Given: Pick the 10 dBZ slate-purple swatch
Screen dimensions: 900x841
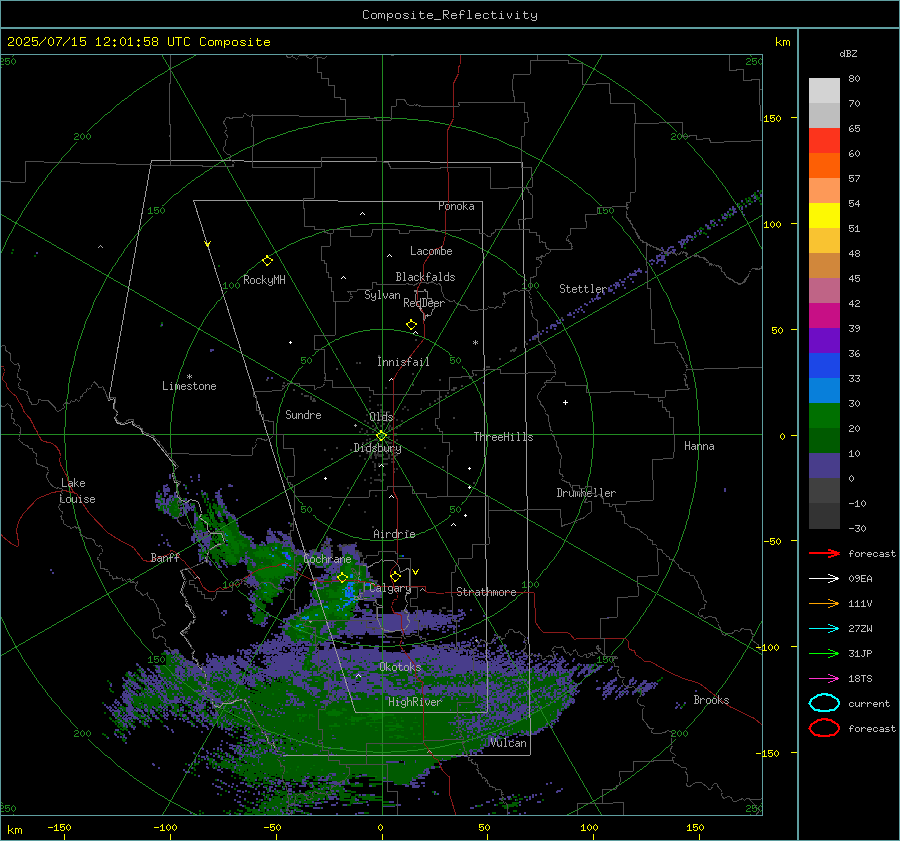Looking at the screenshot, I should (x=824, y=465).
